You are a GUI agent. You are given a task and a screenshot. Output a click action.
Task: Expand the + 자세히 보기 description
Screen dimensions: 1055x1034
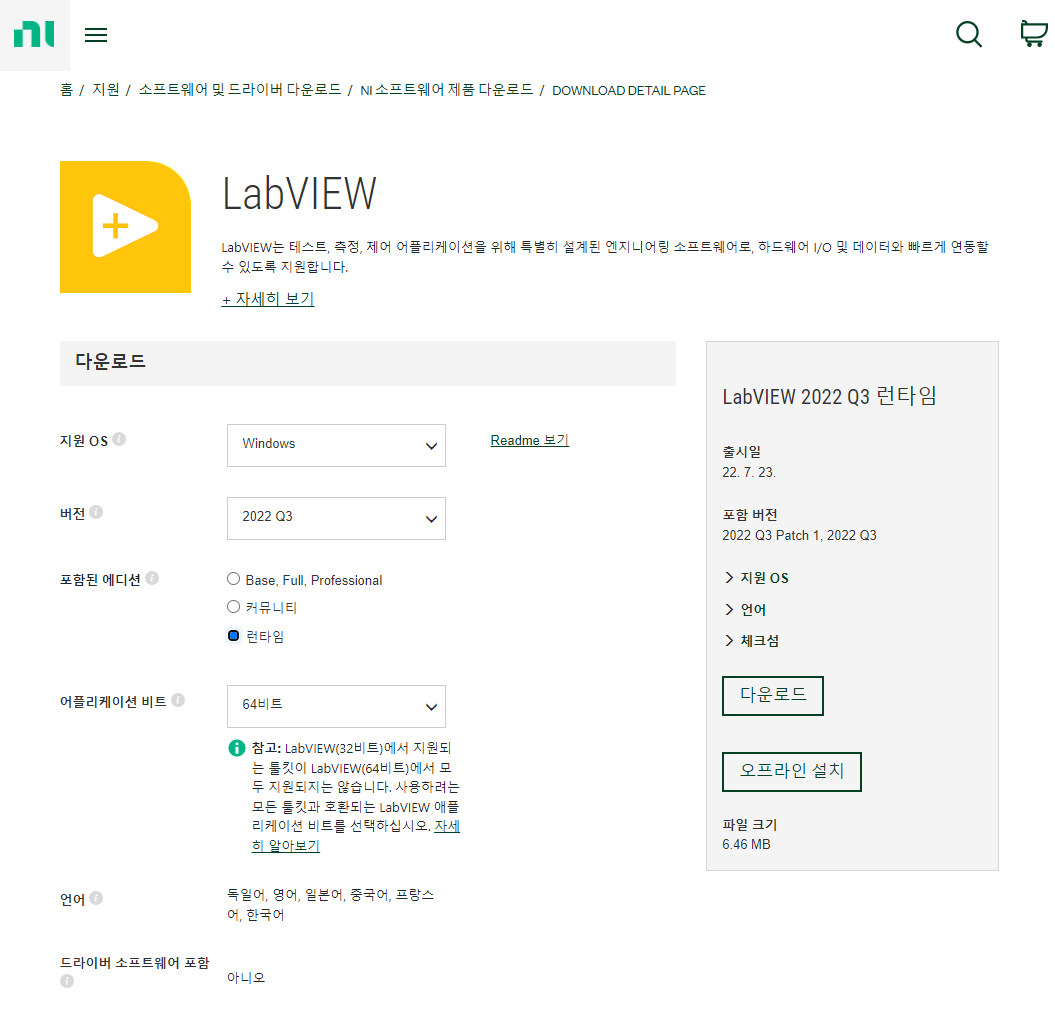click(267, 298)
